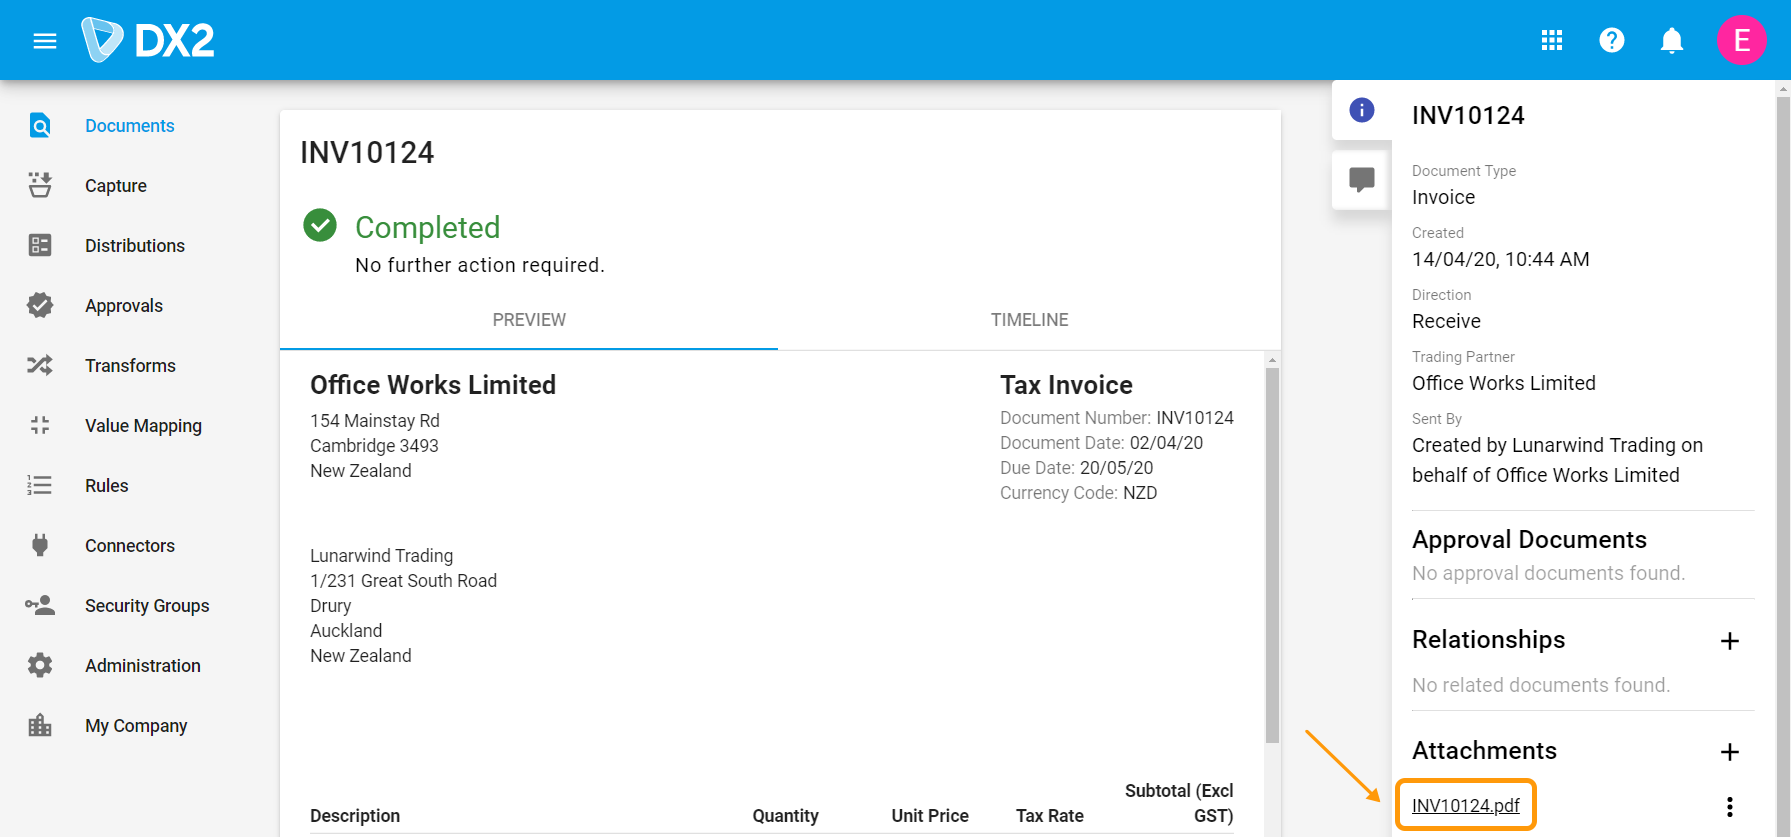
Task: Open the user avatar E menu
Action: point(1741,40)
